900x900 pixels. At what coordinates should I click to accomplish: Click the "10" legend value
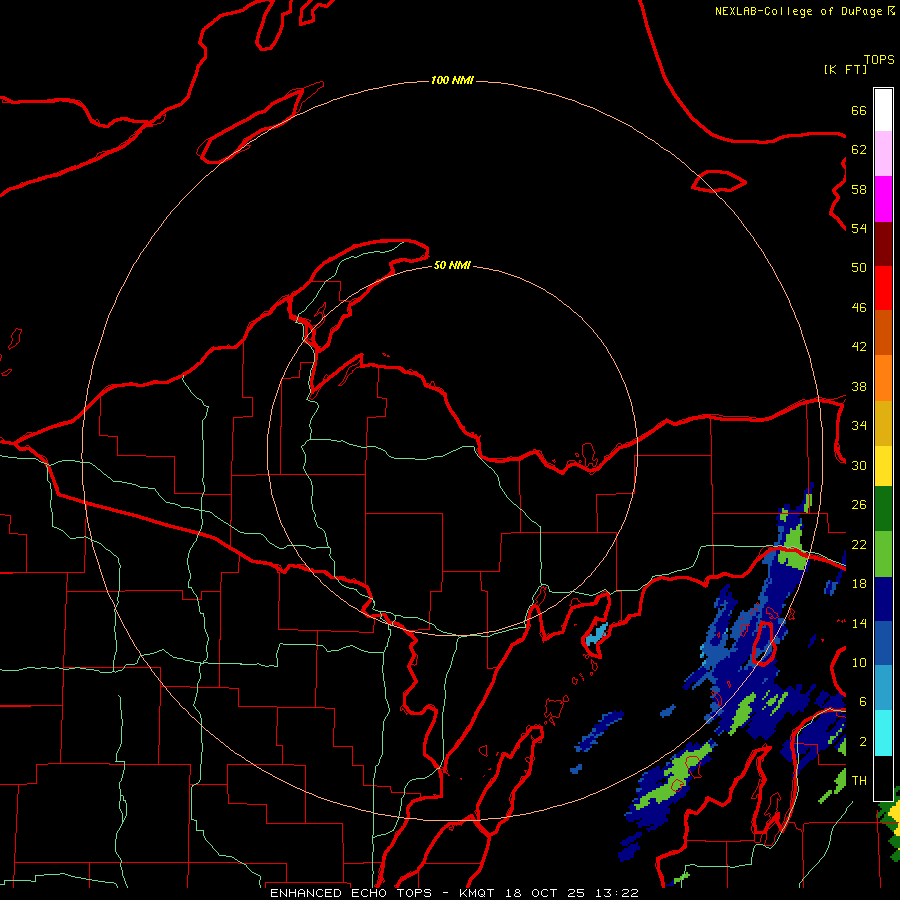(x=859, y=663)
